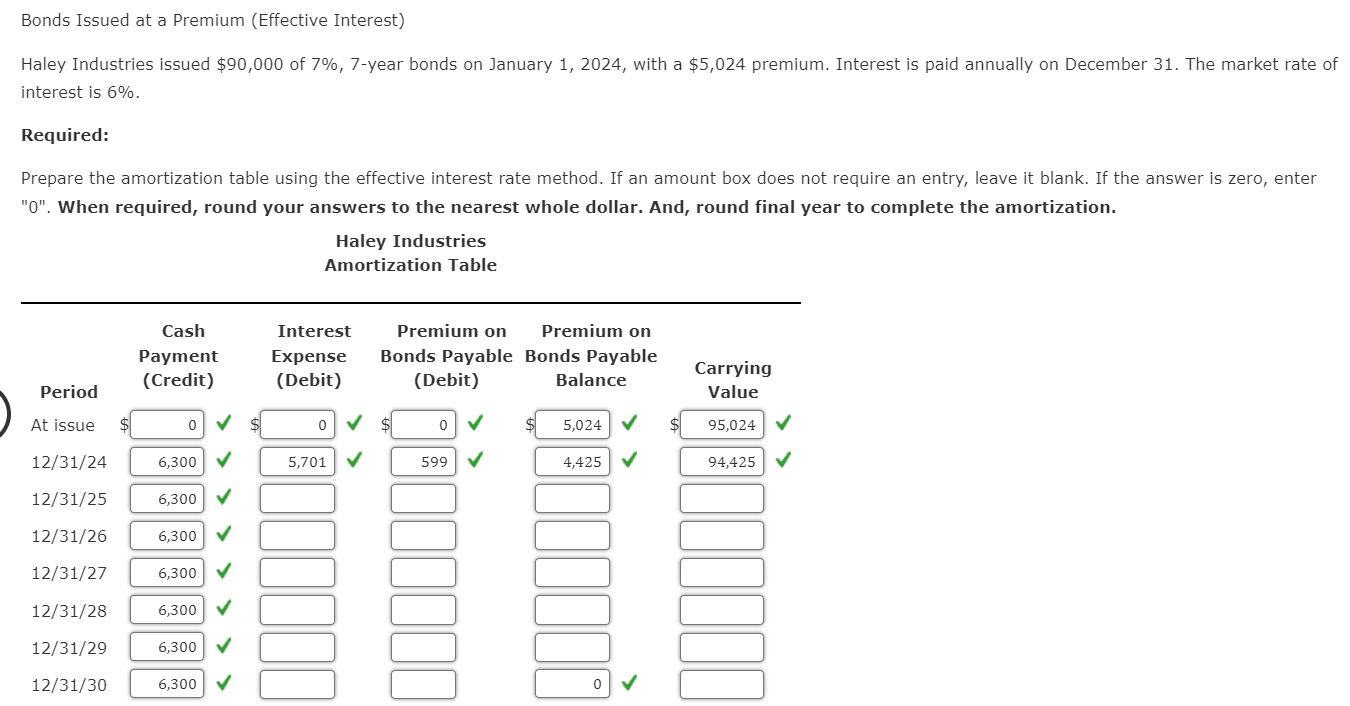
Task: Click the checkmark beside 599 premium debit
Action: point(475,461)
